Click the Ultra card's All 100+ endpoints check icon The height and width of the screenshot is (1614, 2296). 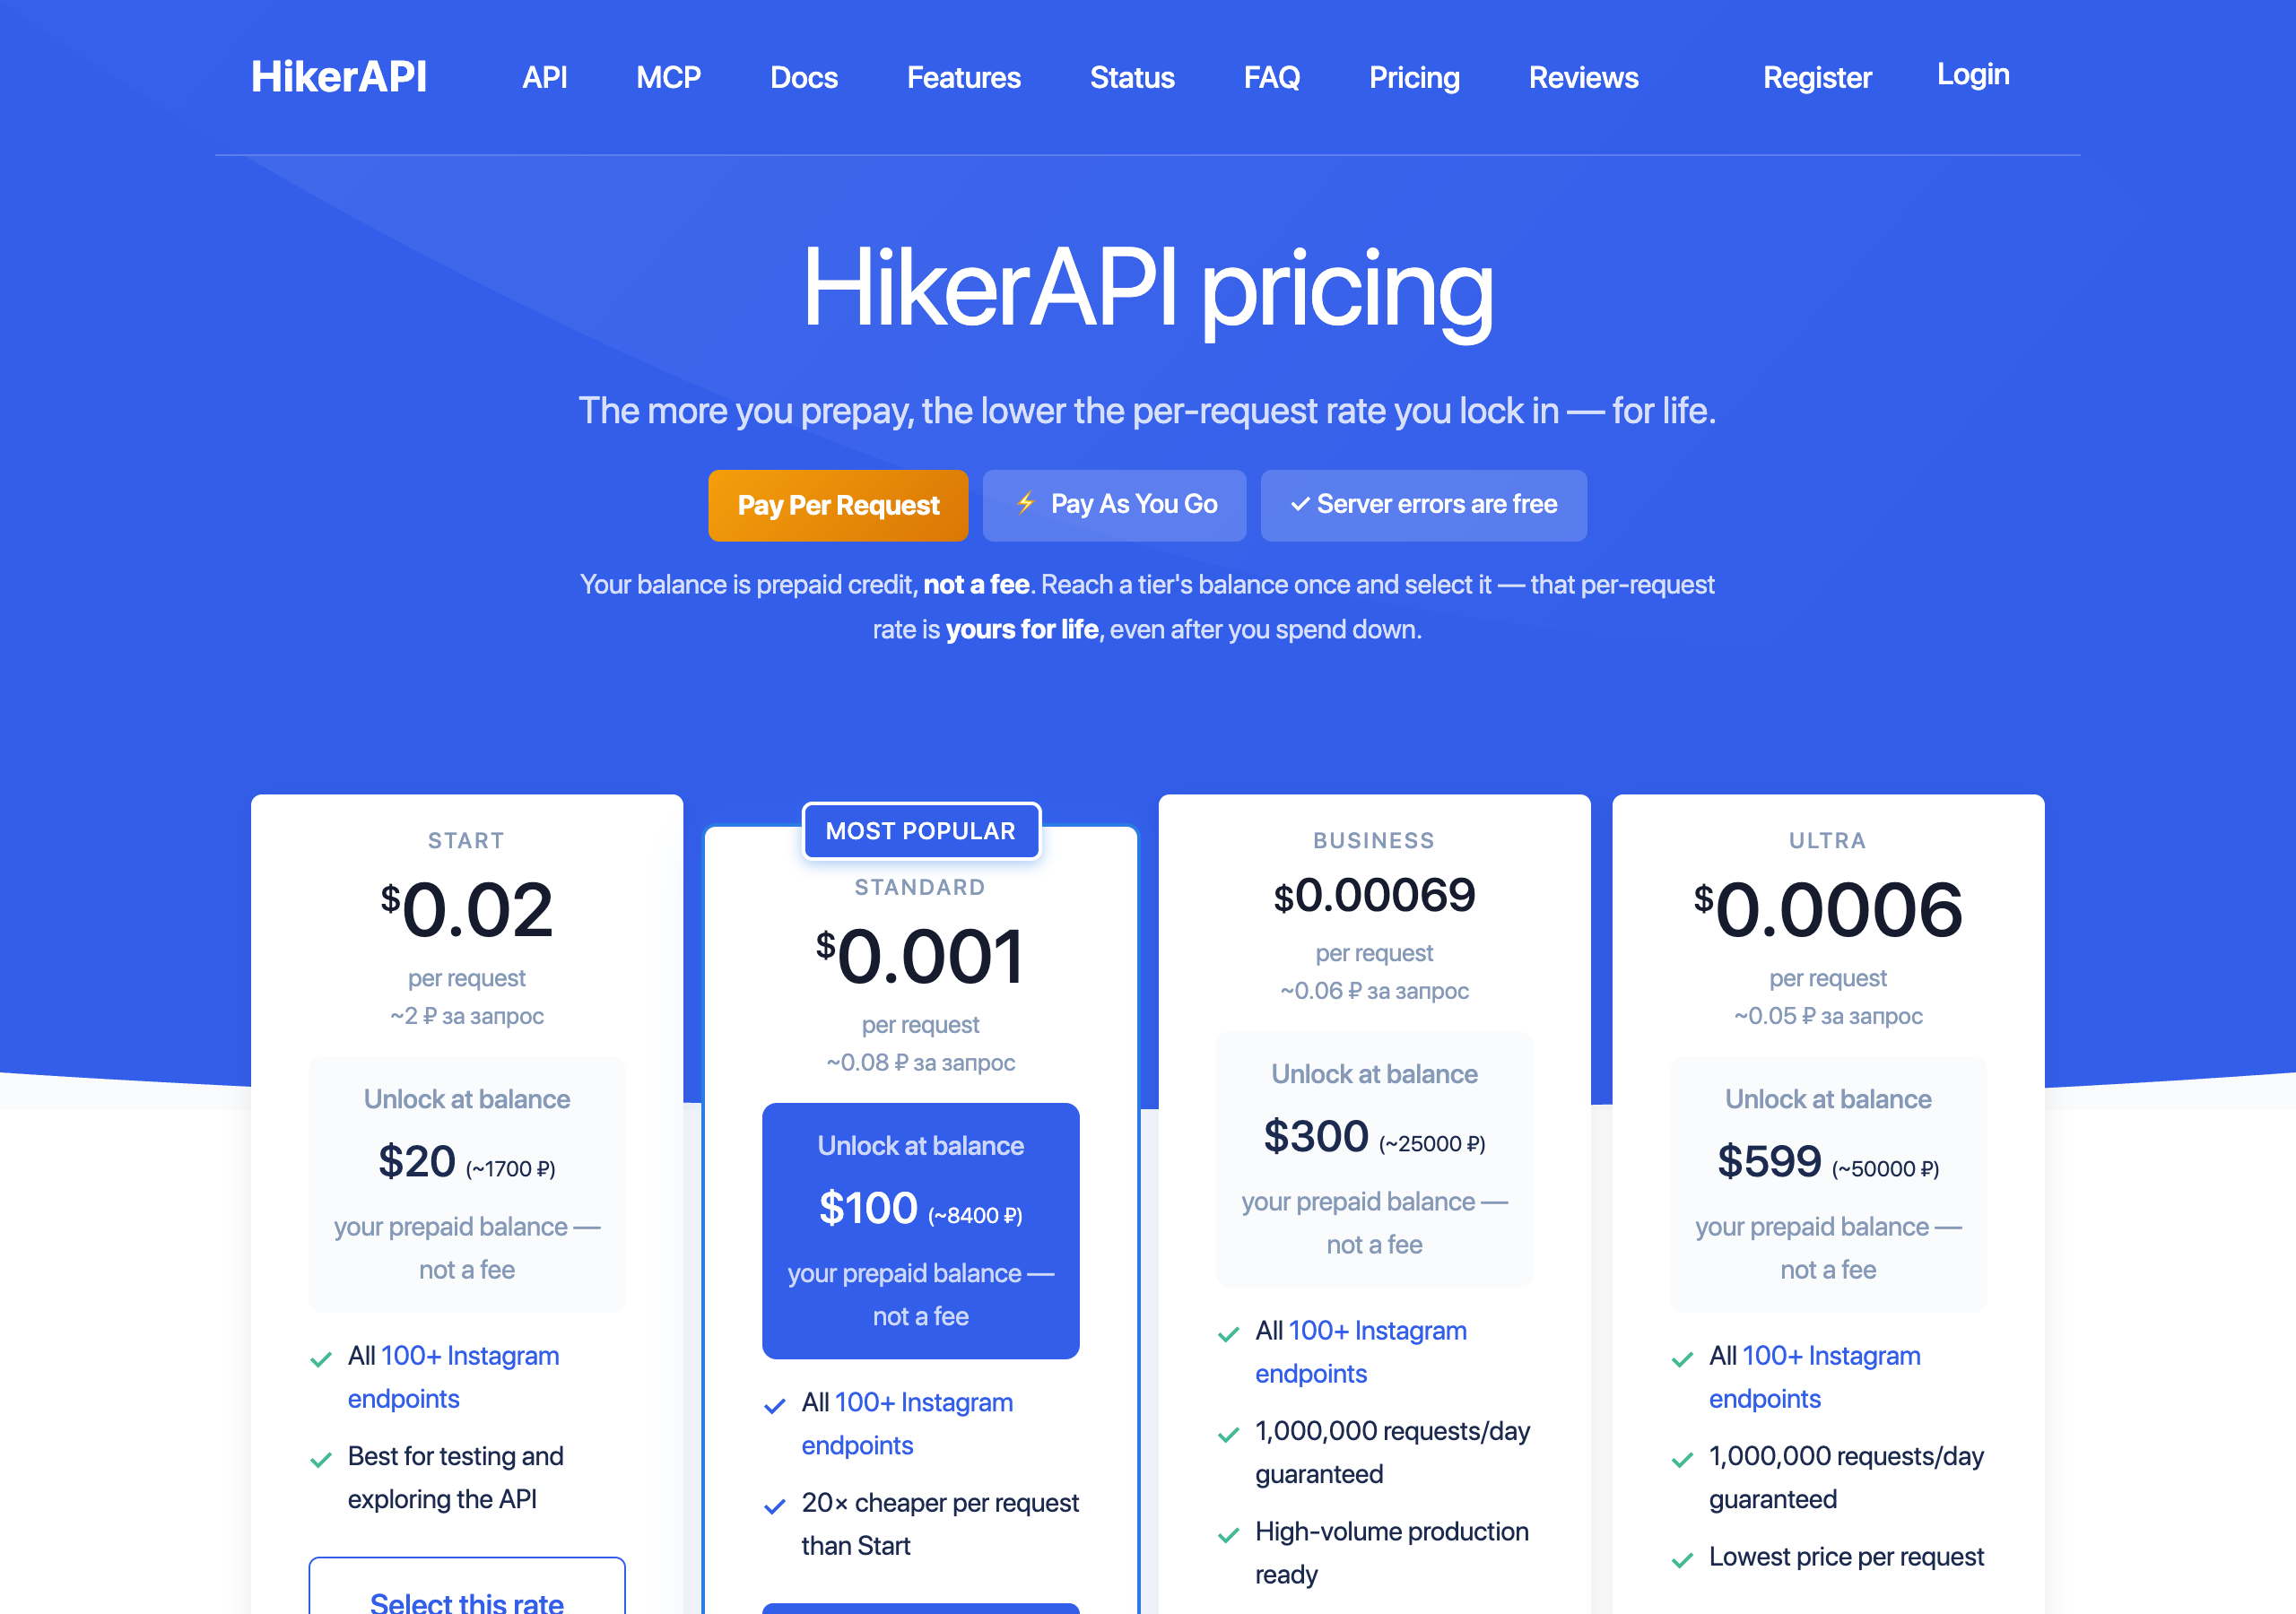tap(1683, 1359)
